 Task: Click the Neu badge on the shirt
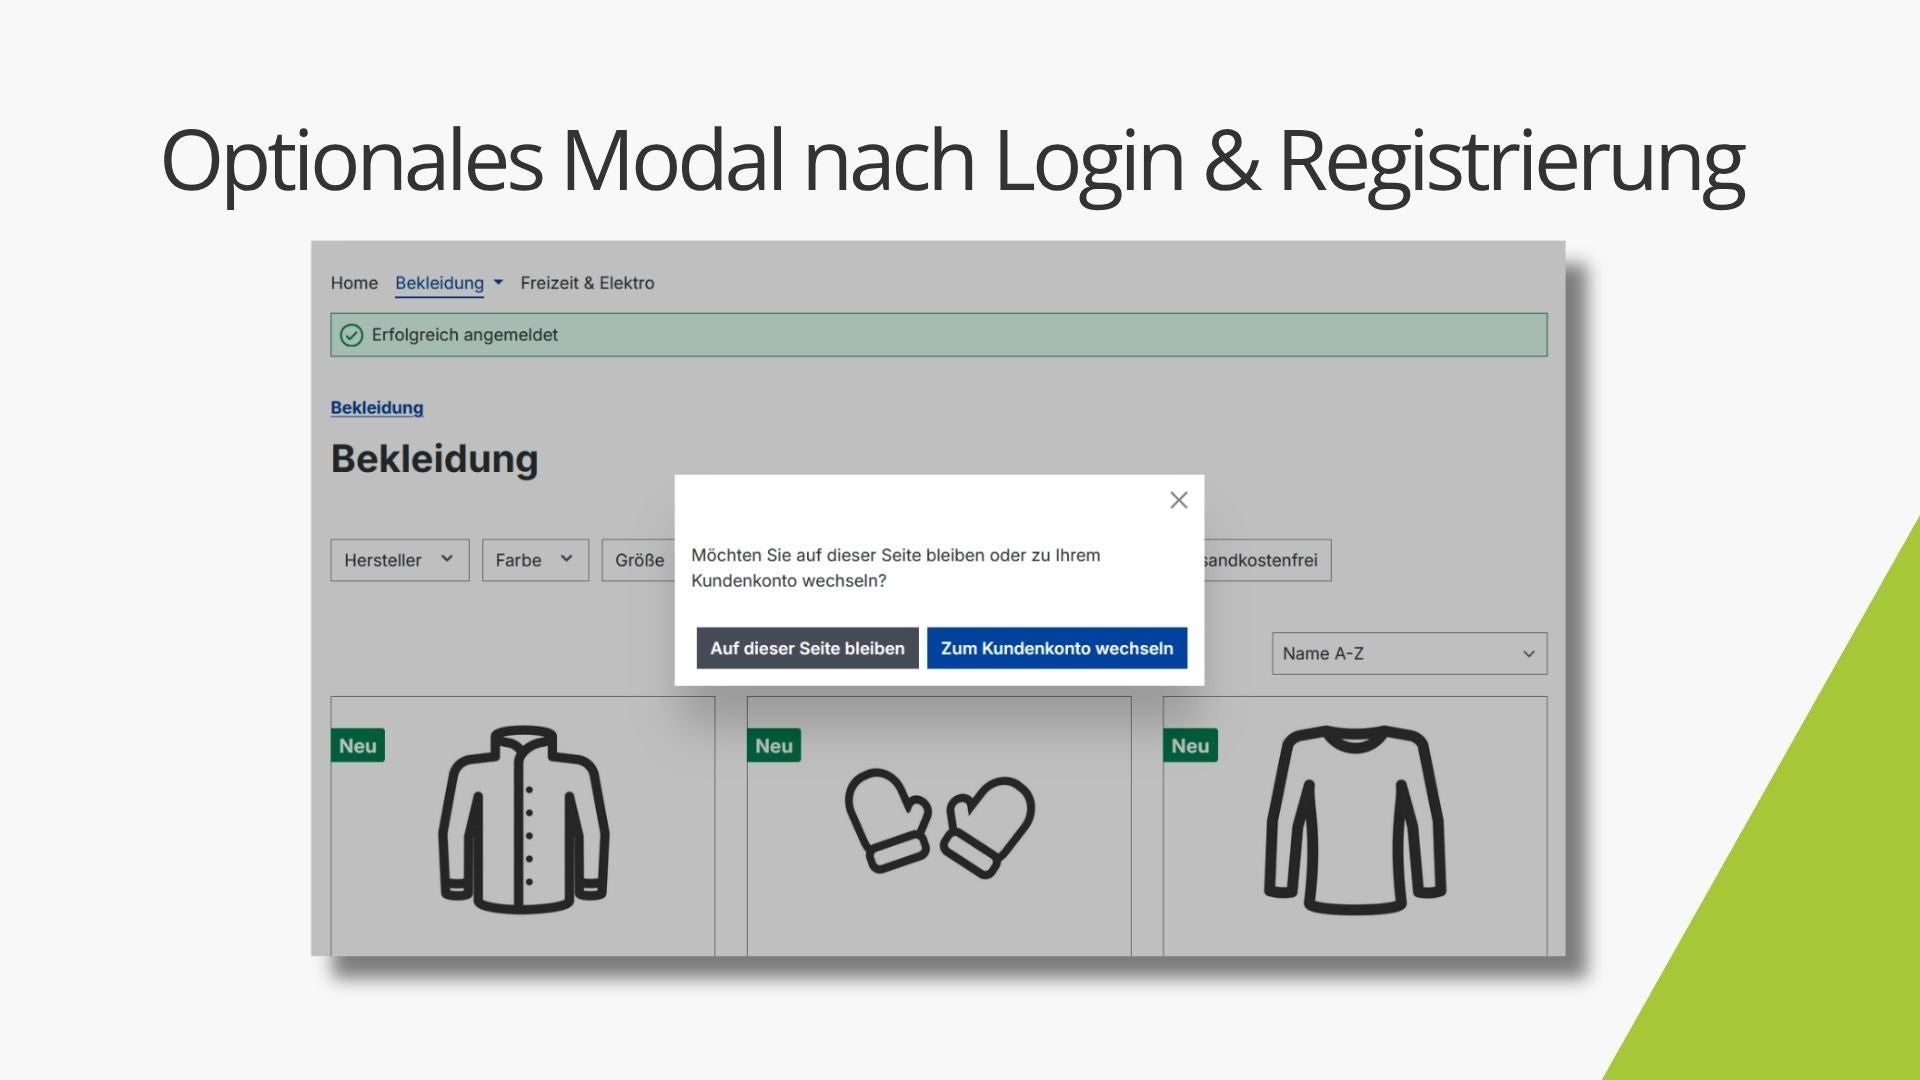(x=1190, y=746)
